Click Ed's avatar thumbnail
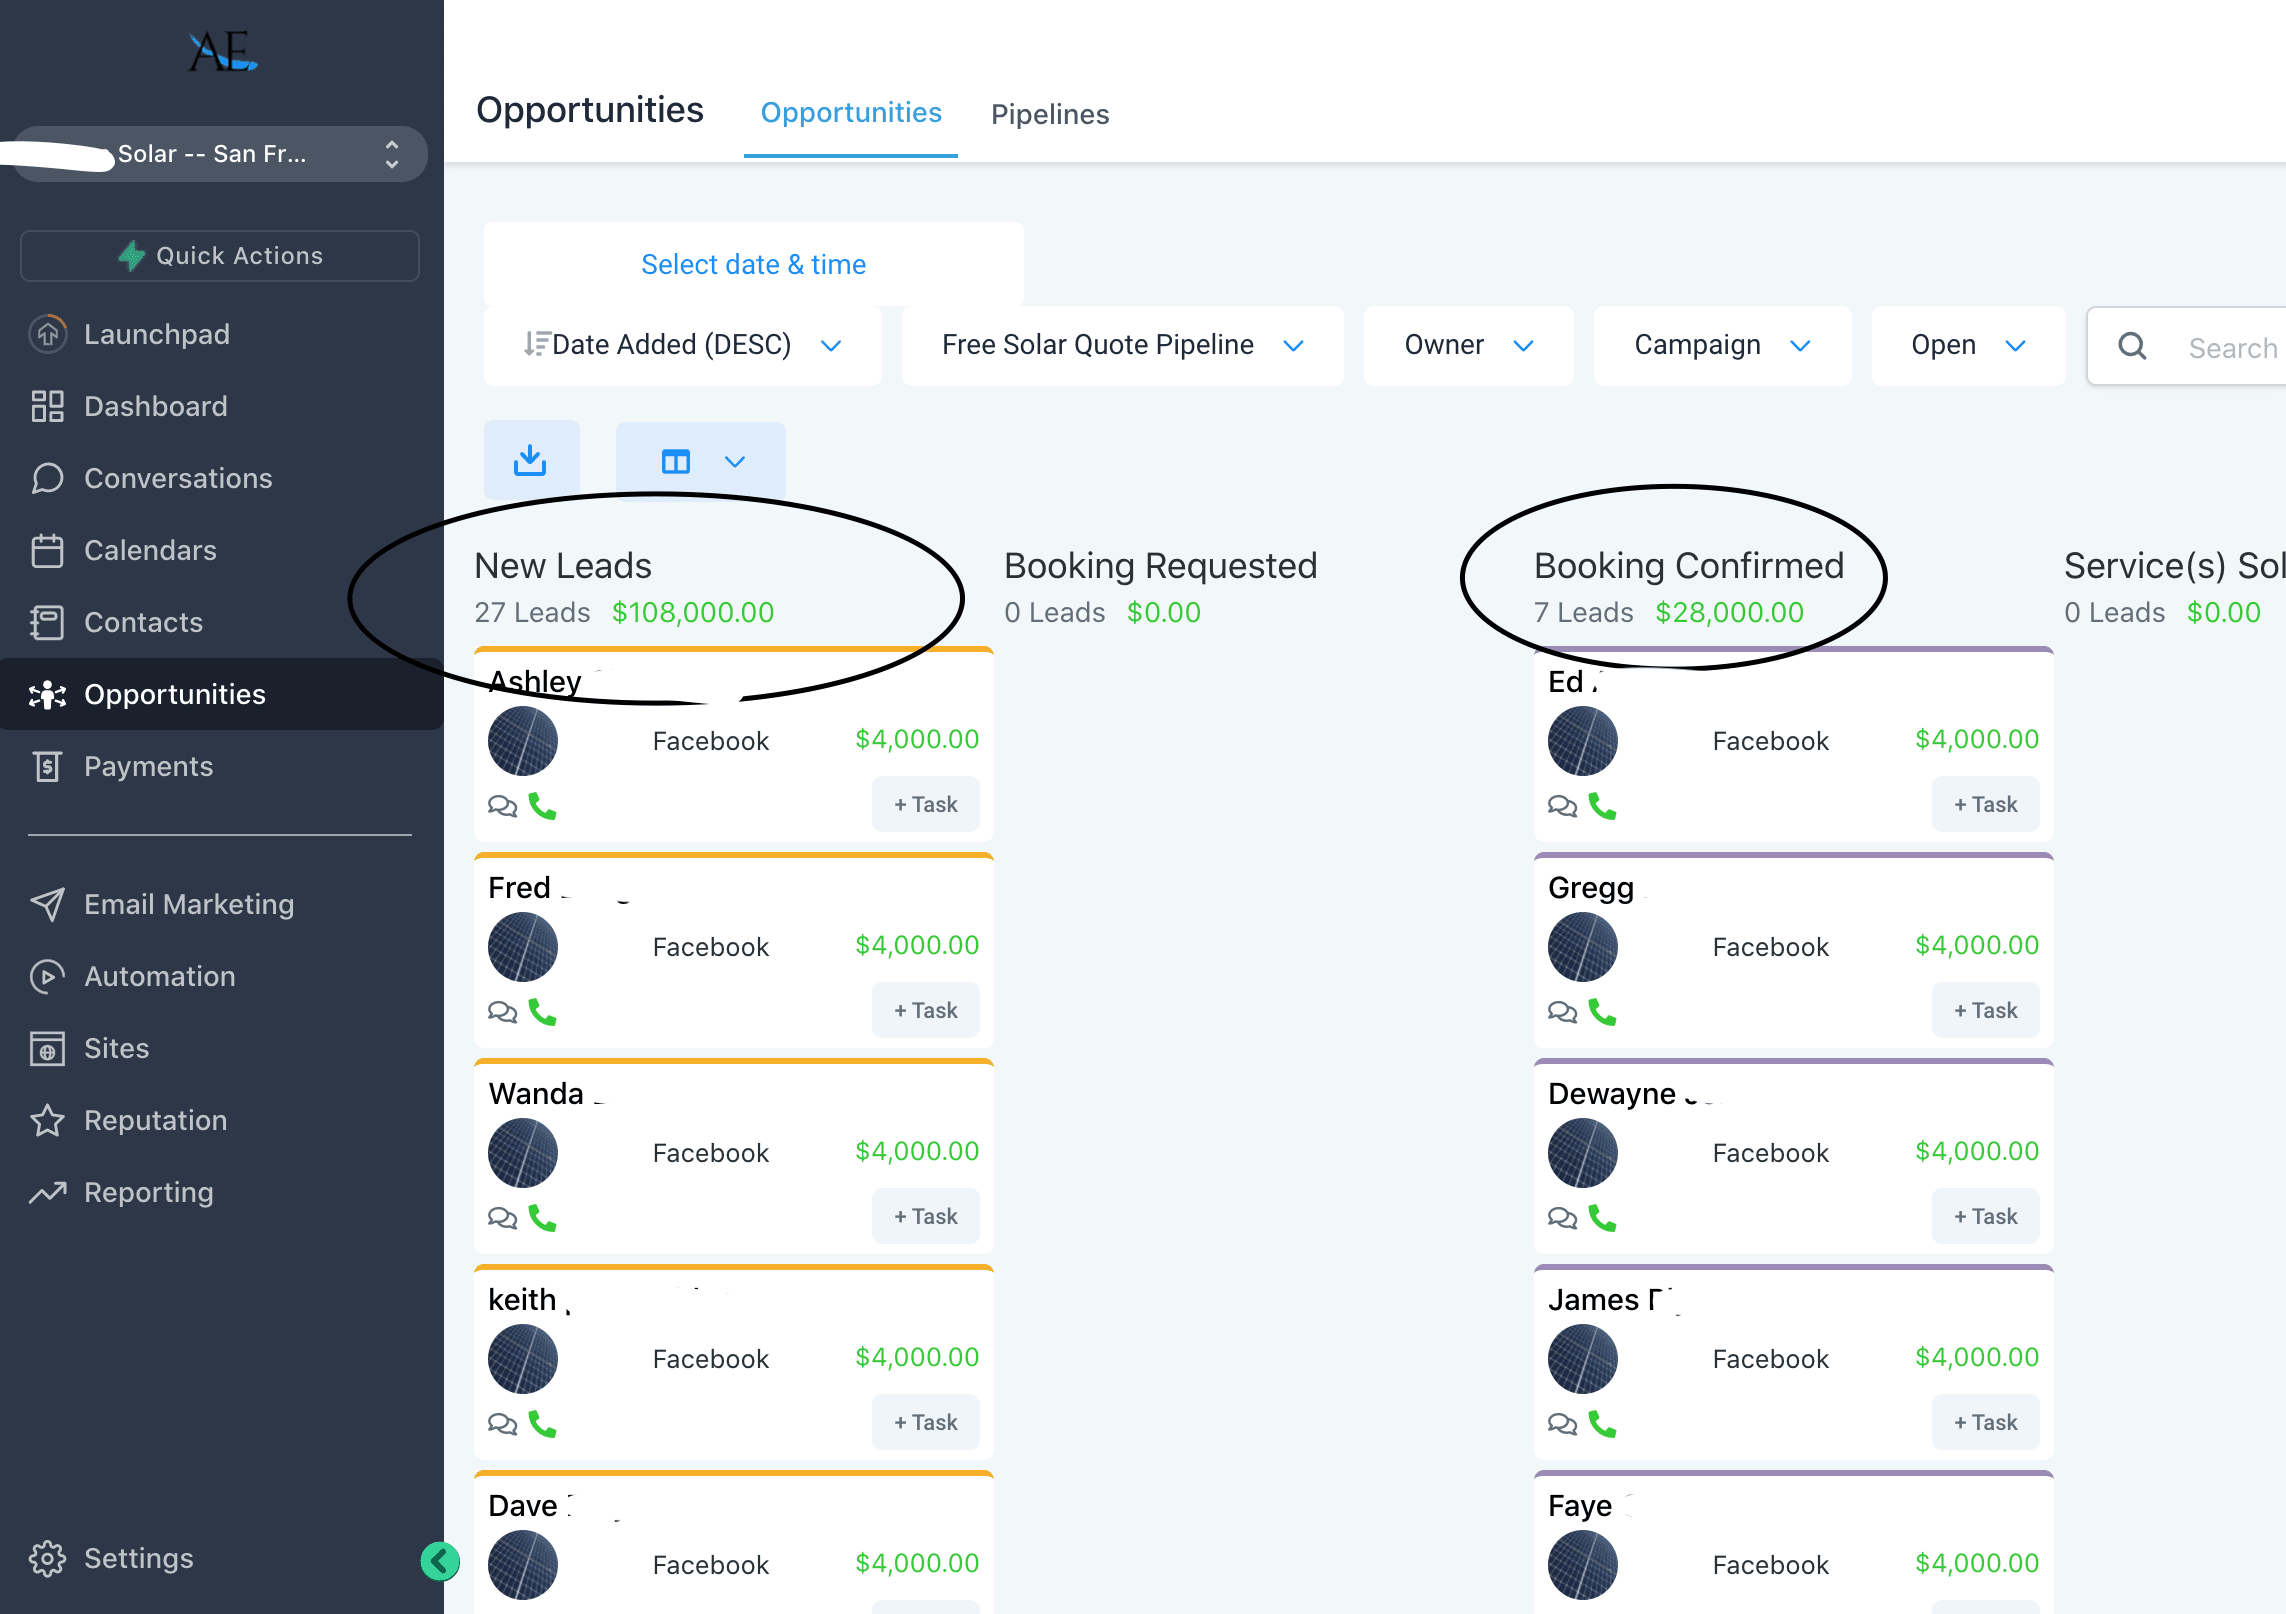 pos(1582,741)
